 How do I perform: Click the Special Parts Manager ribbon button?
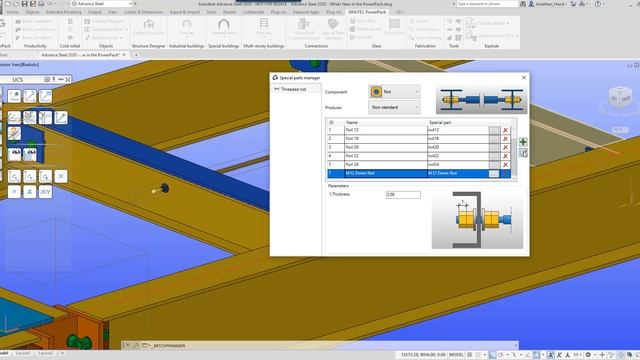click(333, 29)
